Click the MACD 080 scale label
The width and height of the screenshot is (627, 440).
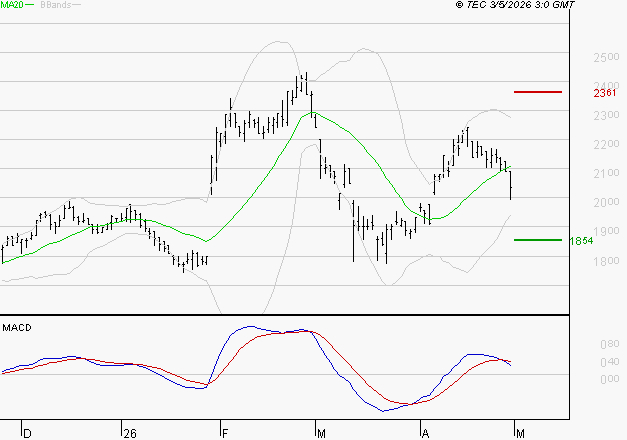(610, 344)
